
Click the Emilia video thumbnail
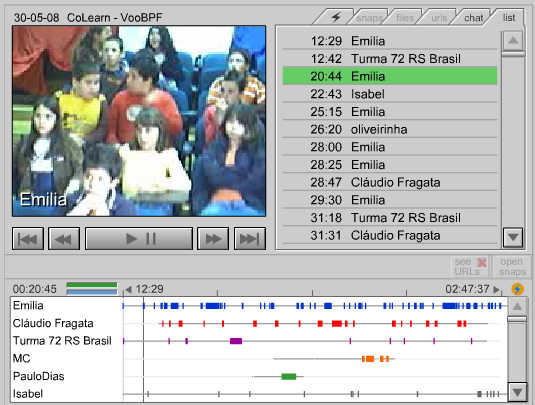click(x=139, y=121)
